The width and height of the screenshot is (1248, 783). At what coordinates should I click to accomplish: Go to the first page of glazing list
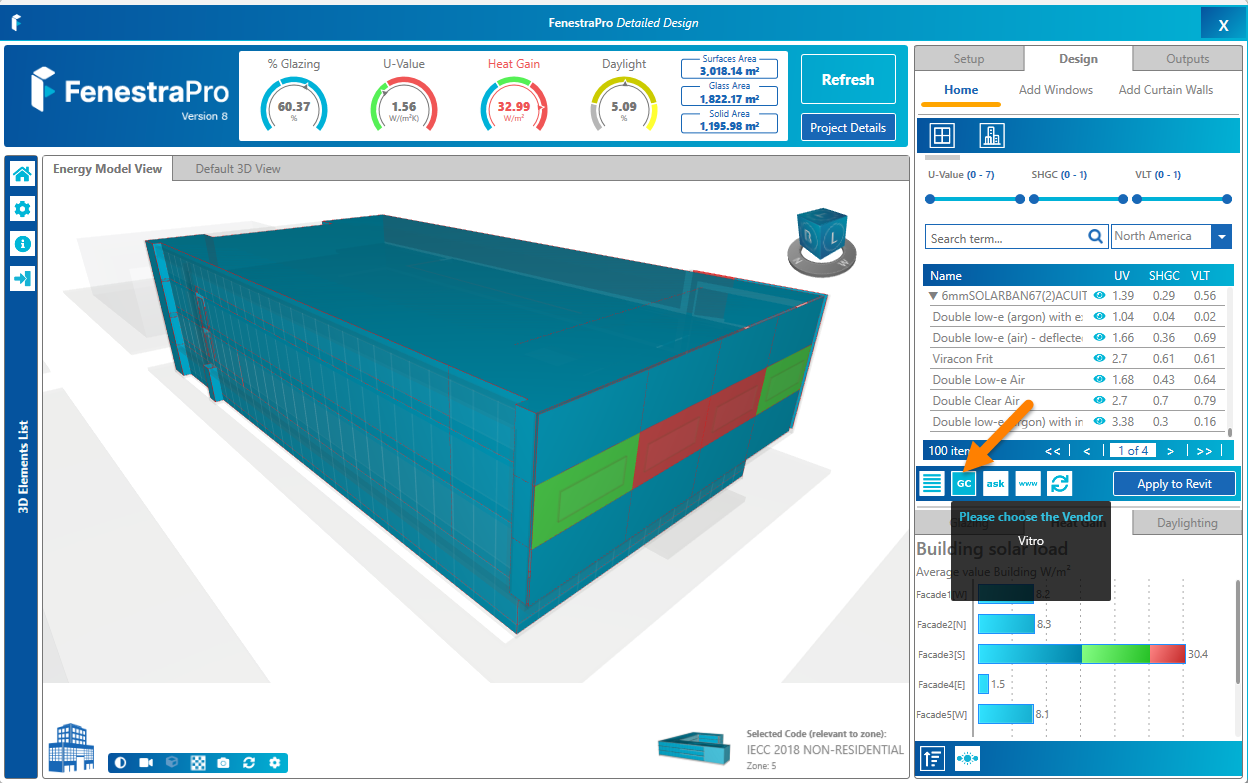[1052, 451]
